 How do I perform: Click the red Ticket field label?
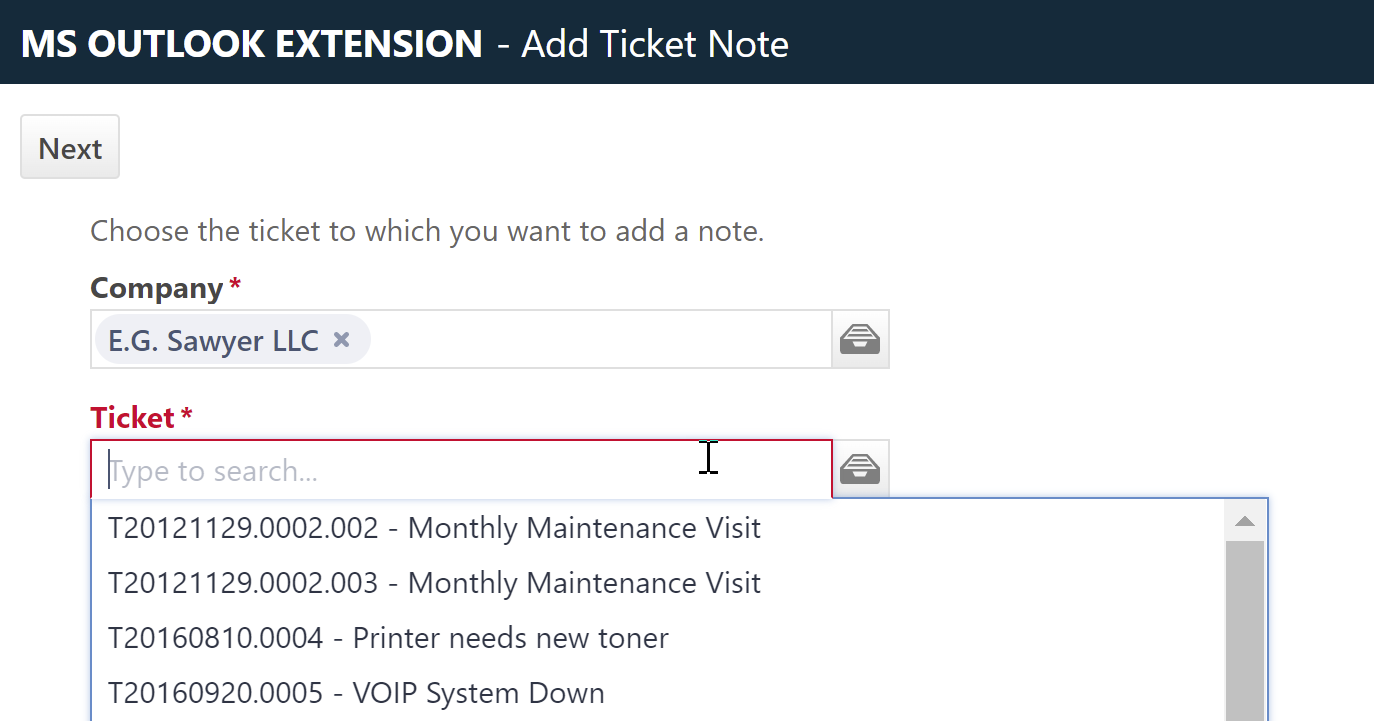pyautogui.click(x=133, y=417)
